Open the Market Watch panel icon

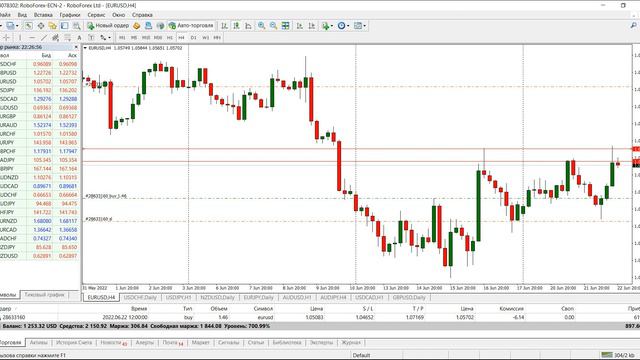pyautogui.click(x=28, y=26)
